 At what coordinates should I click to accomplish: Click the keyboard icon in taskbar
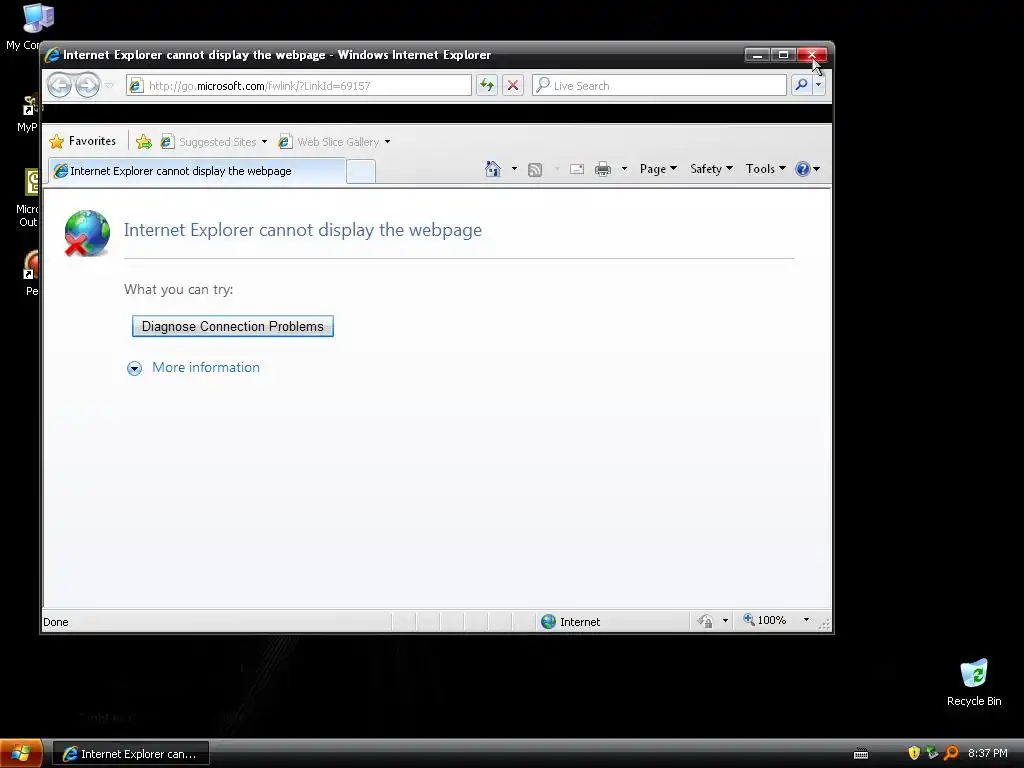point(861,754)
